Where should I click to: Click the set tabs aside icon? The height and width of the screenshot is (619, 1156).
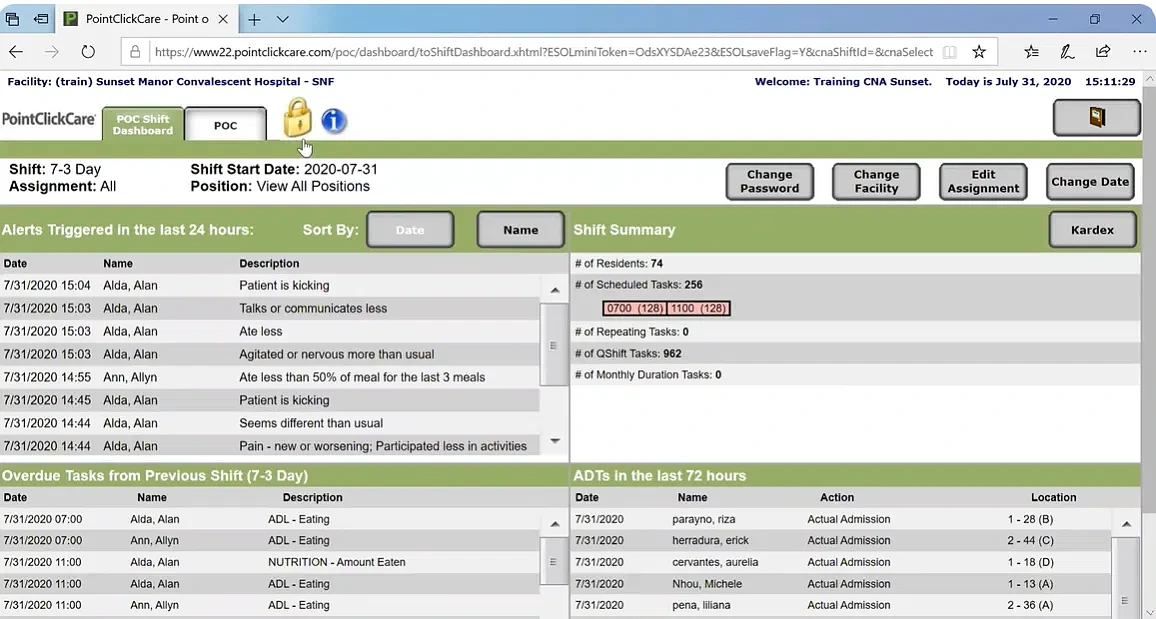point(41,19)
